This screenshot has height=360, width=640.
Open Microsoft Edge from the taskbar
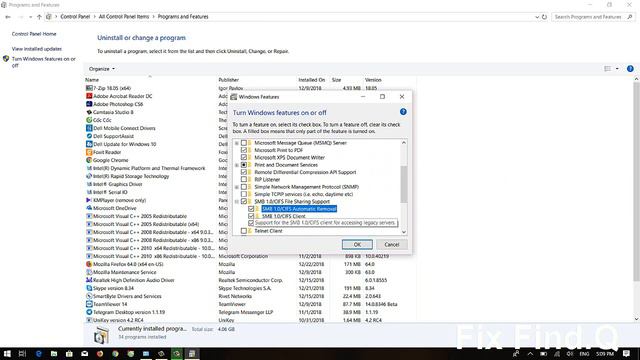[x=39, y=353]
